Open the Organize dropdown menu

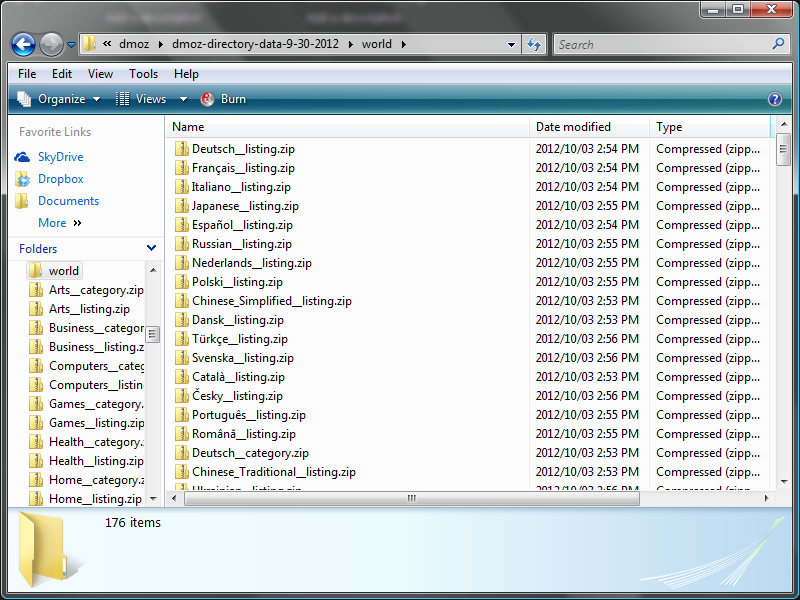pyautogui.click(x=59, y=99)
